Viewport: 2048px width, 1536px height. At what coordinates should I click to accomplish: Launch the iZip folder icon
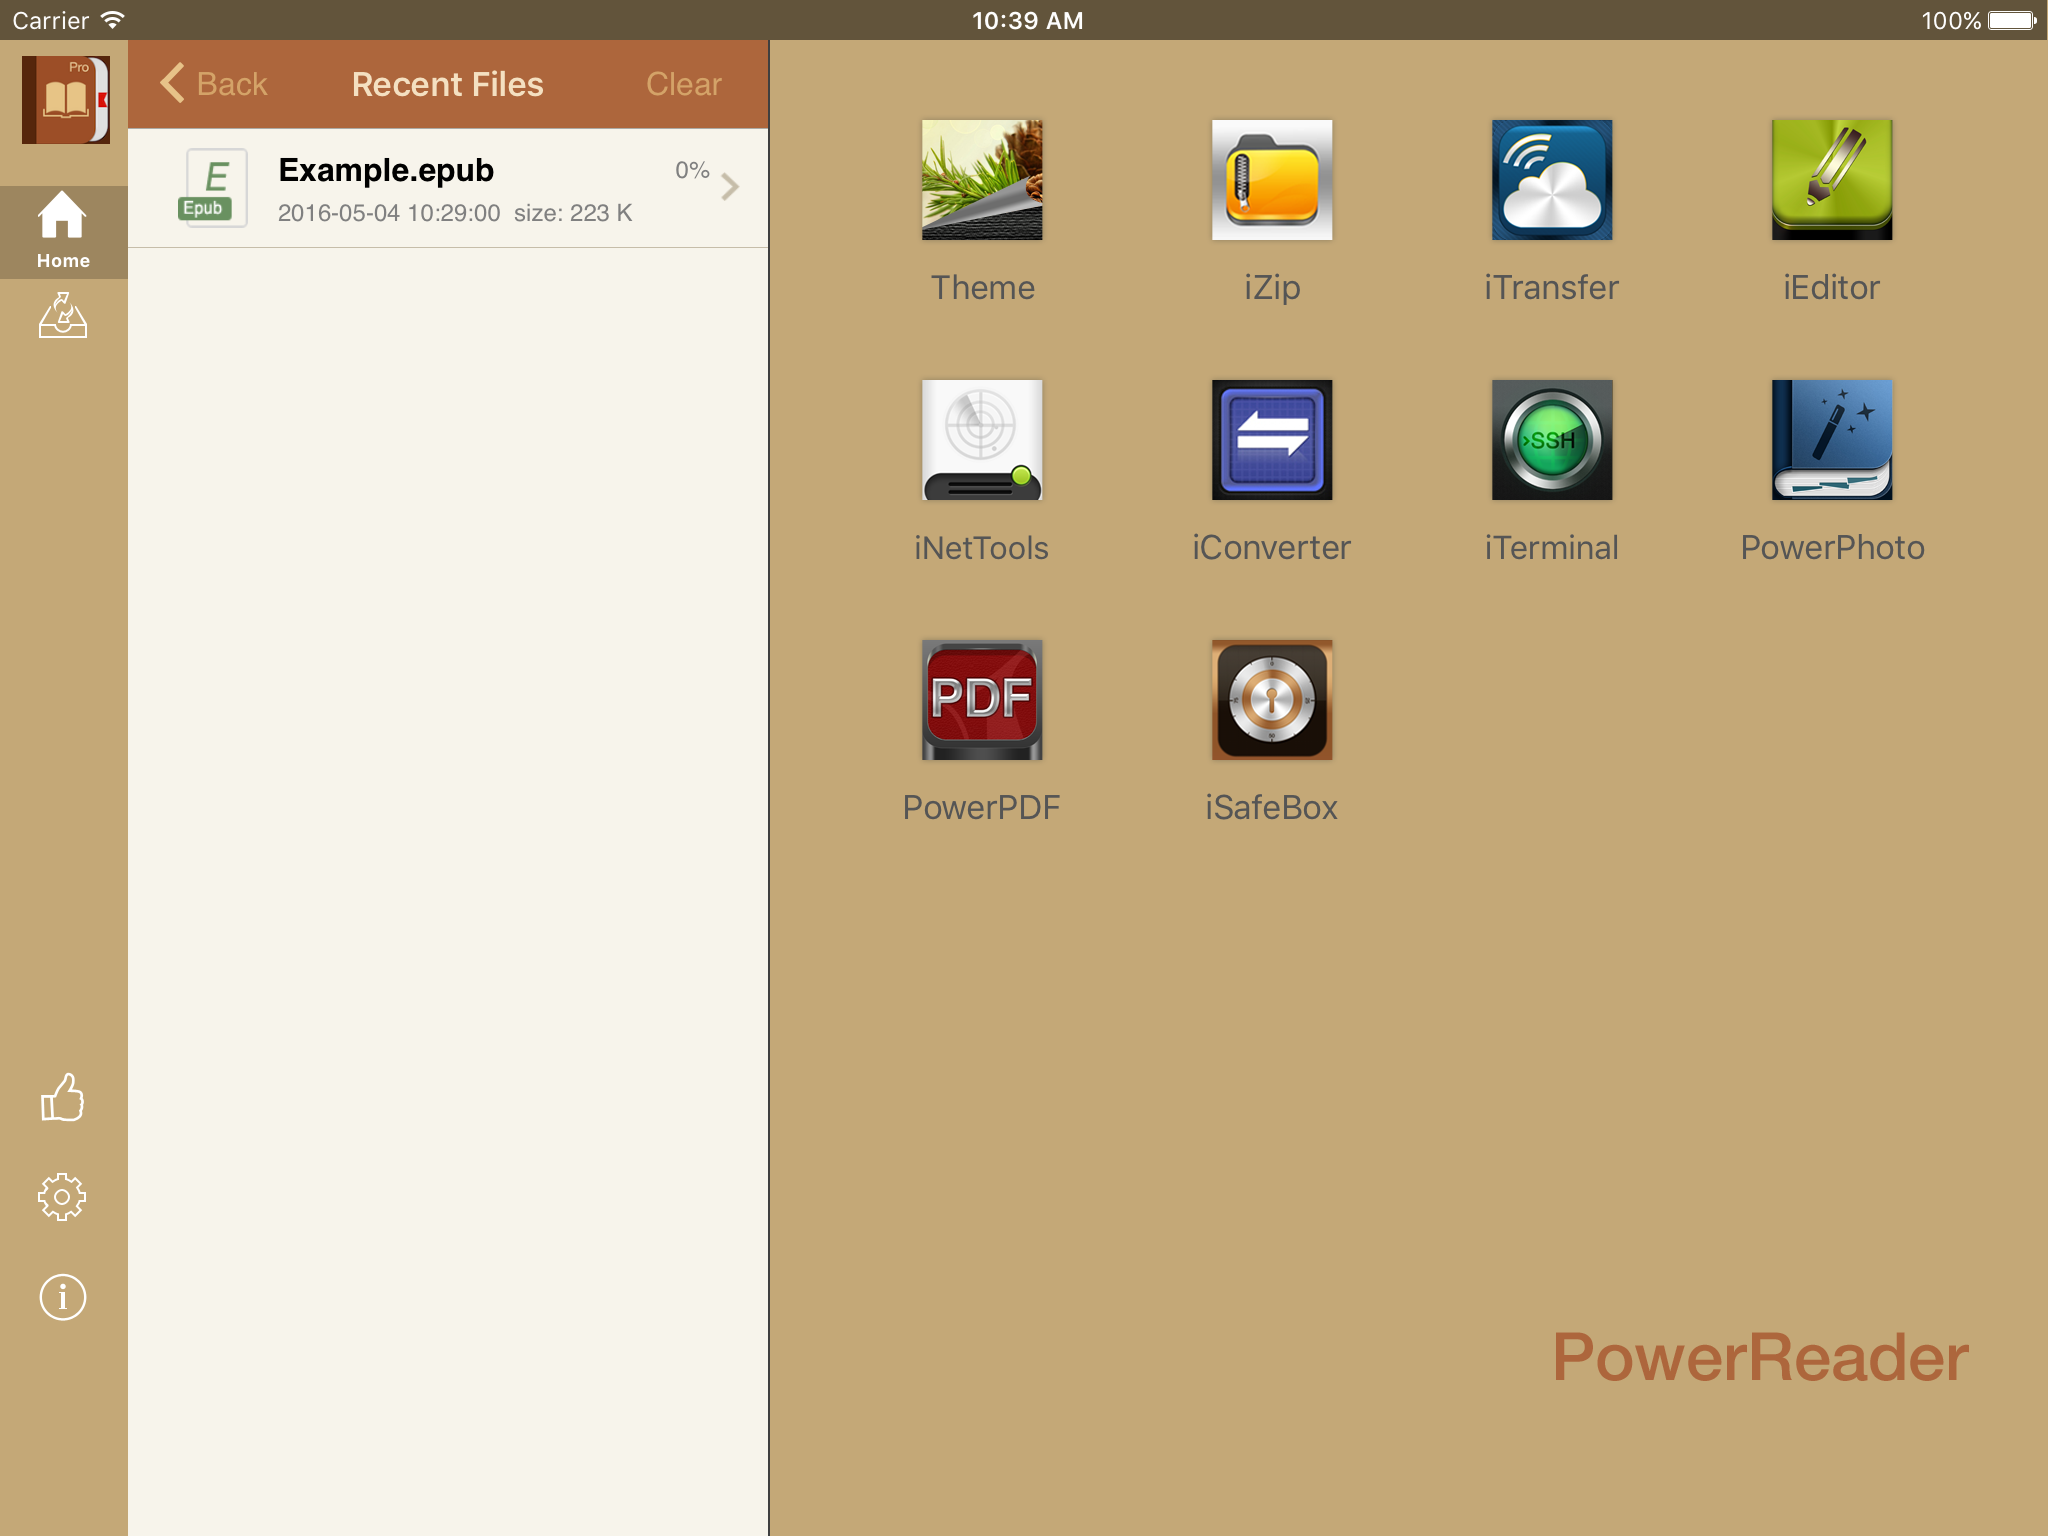click(1271, 180)
